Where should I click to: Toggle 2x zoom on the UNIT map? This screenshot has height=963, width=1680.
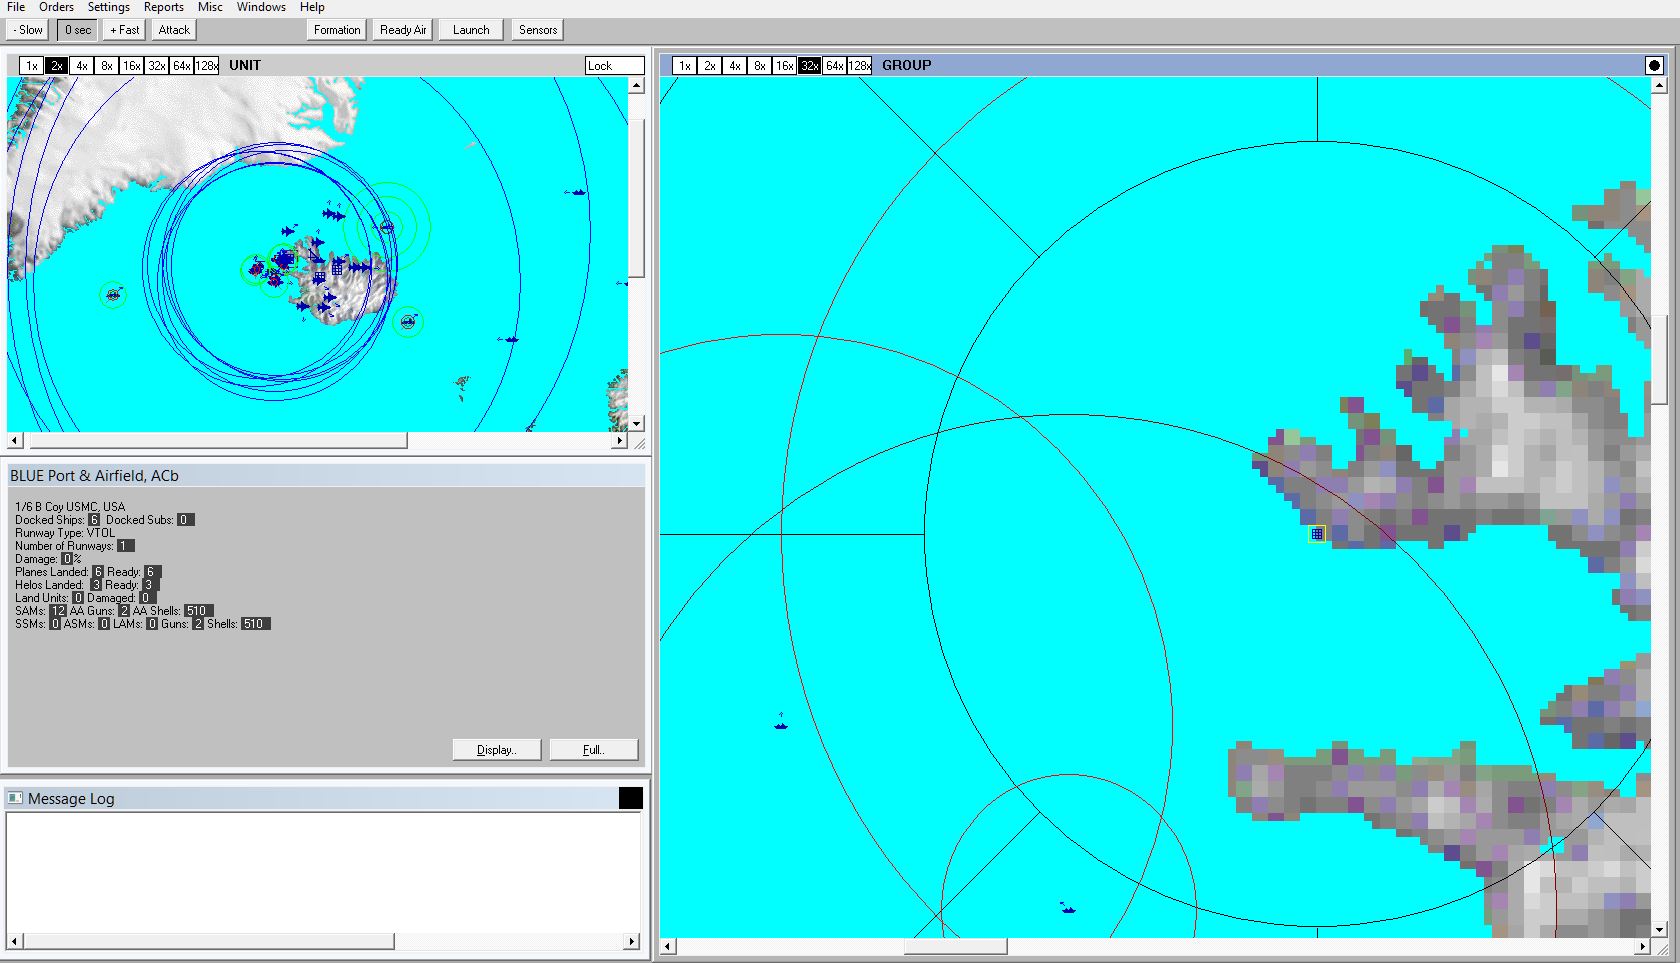click(x=56, y=65)
